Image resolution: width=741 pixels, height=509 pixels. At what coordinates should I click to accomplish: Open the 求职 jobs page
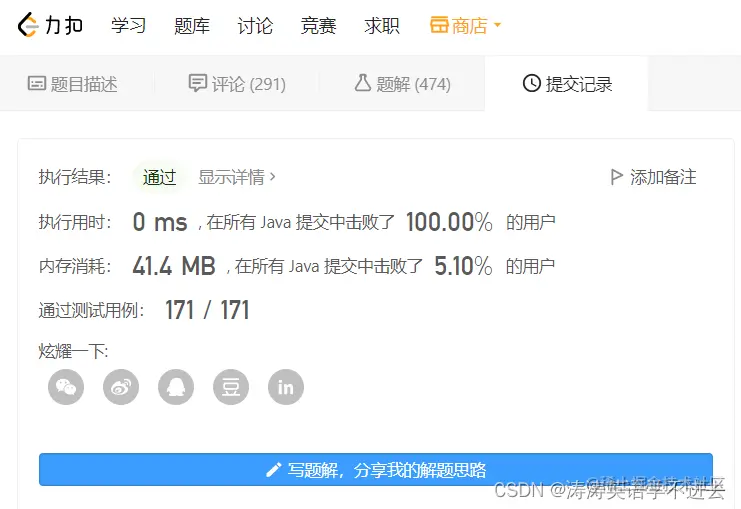(x=381, y=26)
